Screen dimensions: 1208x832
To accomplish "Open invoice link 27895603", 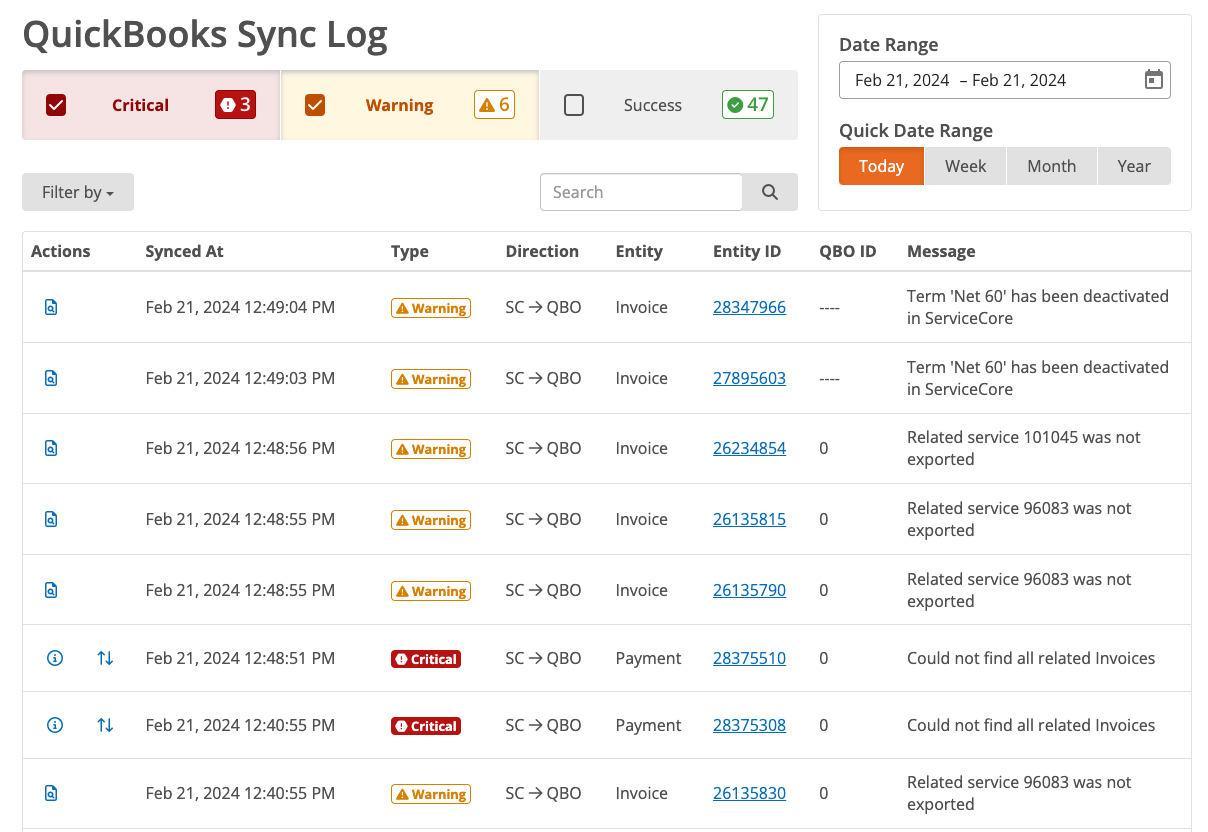I will pyautogui.click(x=749, y=378).
